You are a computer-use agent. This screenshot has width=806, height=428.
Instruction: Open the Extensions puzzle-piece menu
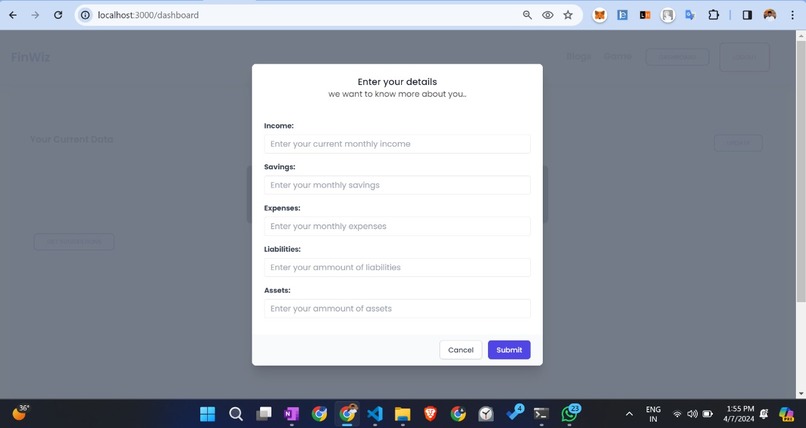713,15
